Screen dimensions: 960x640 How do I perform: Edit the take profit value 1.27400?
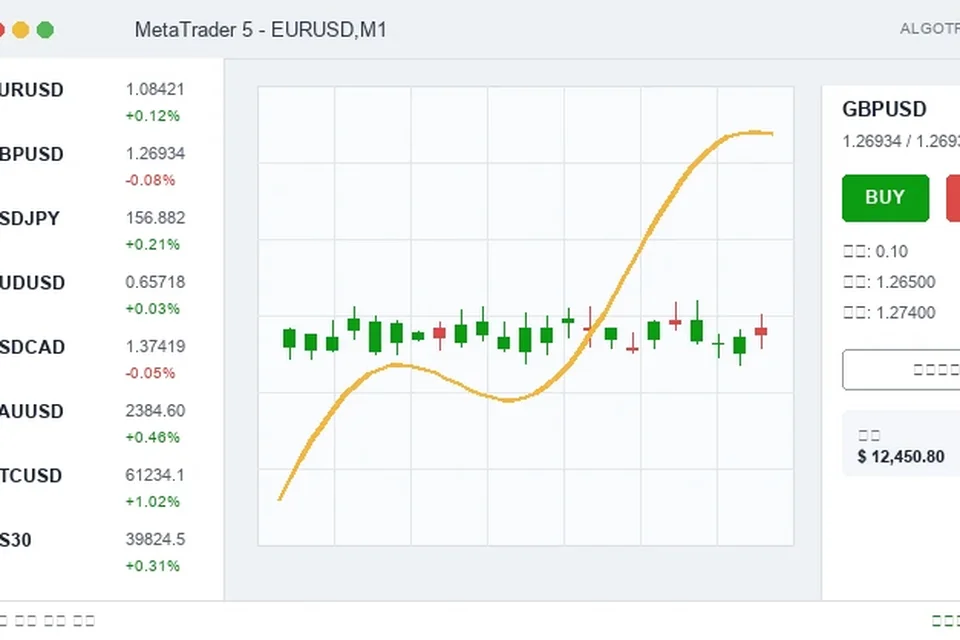click(901, 313)
